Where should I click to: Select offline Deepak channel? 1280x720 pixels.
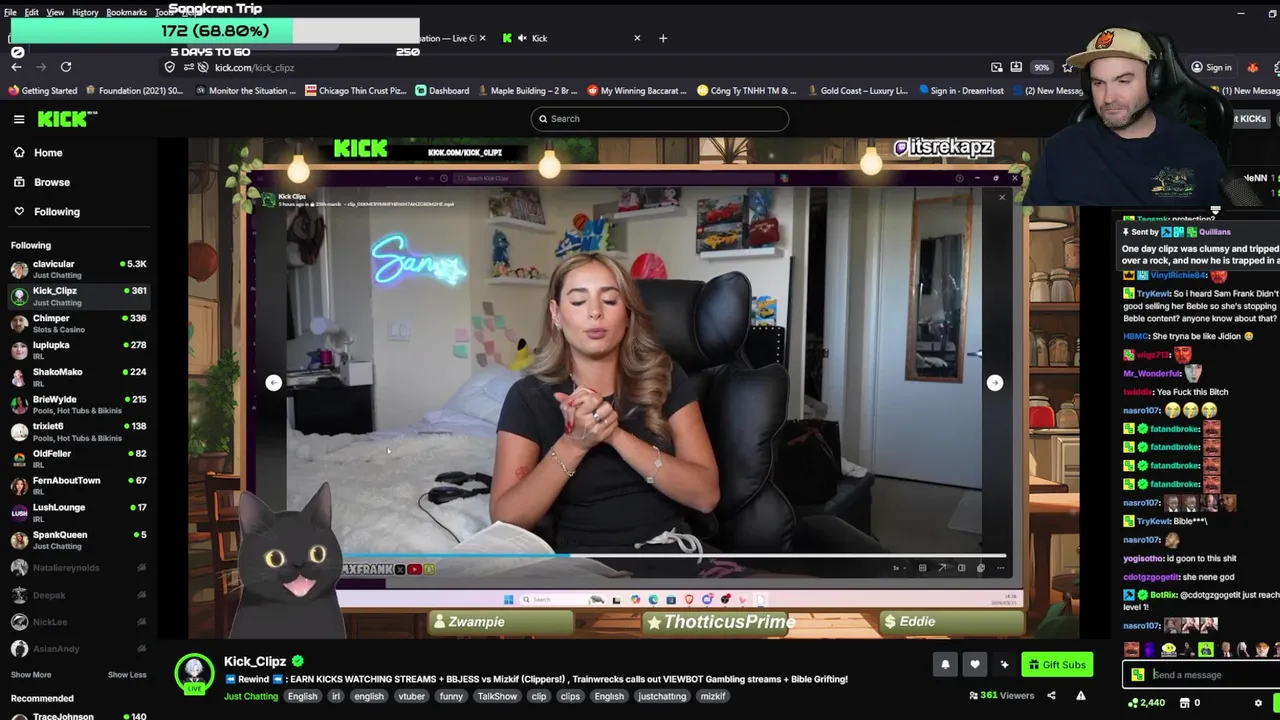tap(78, 595)
